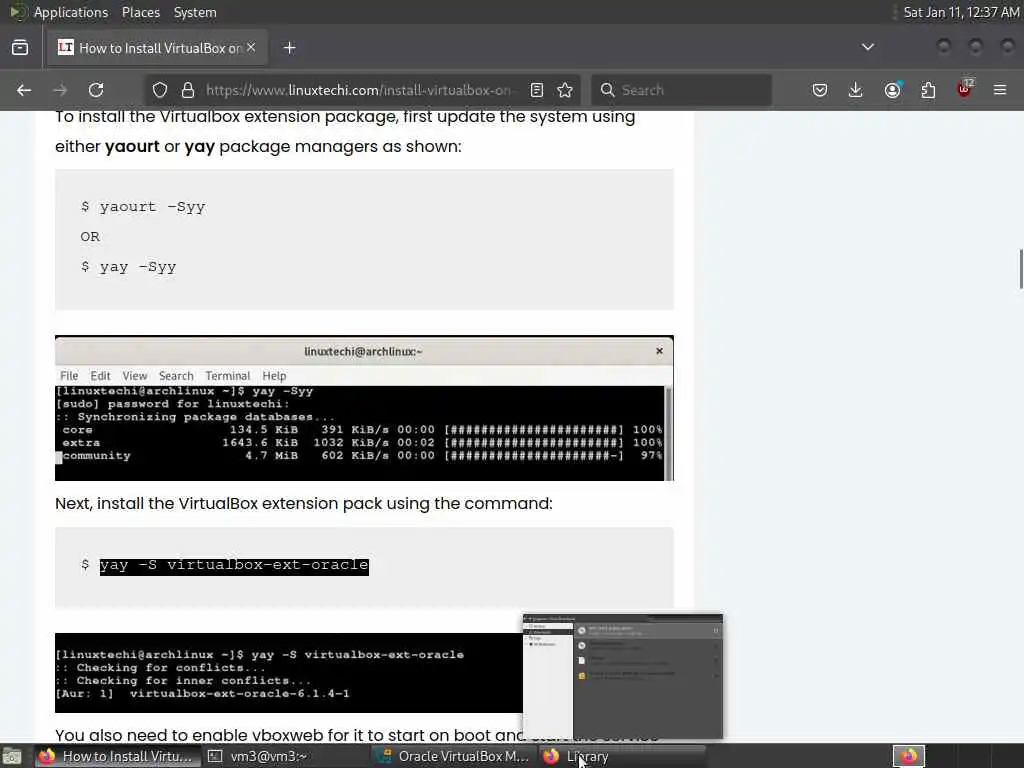Toggle reader view icon
Image resolution: width=1024 pixels, height=768 pixels.
pyautogui.click(x=537, y=90)
